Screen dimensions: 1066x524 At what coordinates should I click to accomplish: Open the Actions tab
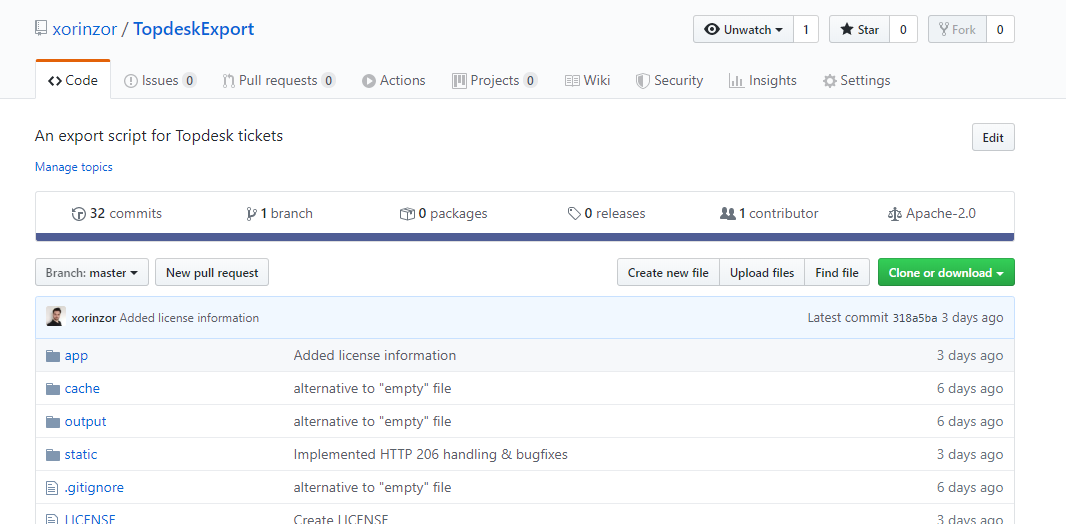[394, 80]
